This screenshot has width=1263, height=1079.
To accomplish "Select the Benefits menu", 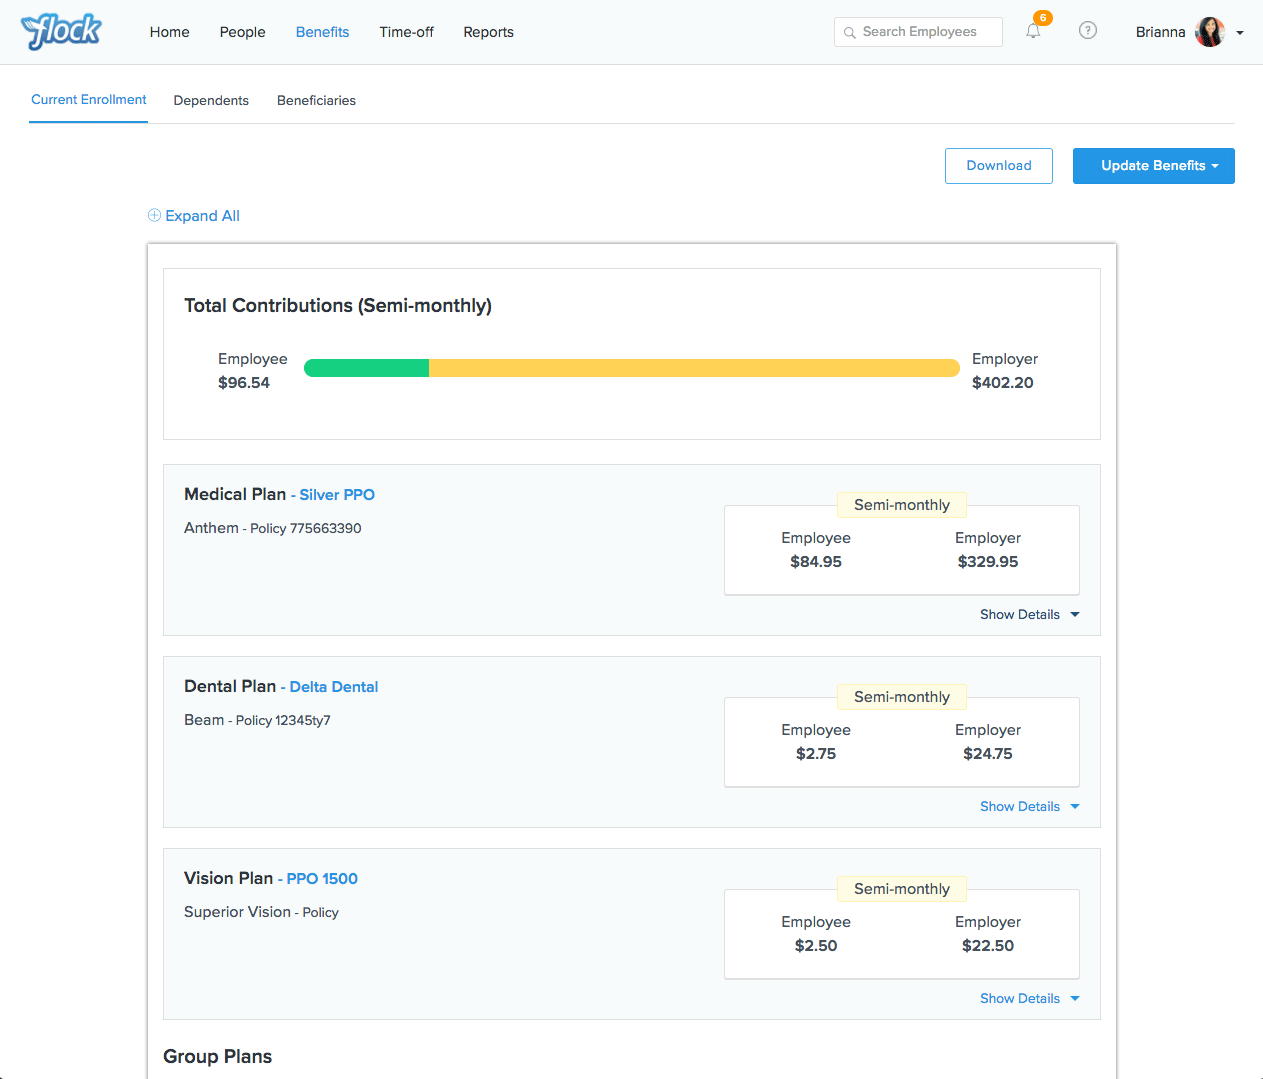I will point(323,32).
